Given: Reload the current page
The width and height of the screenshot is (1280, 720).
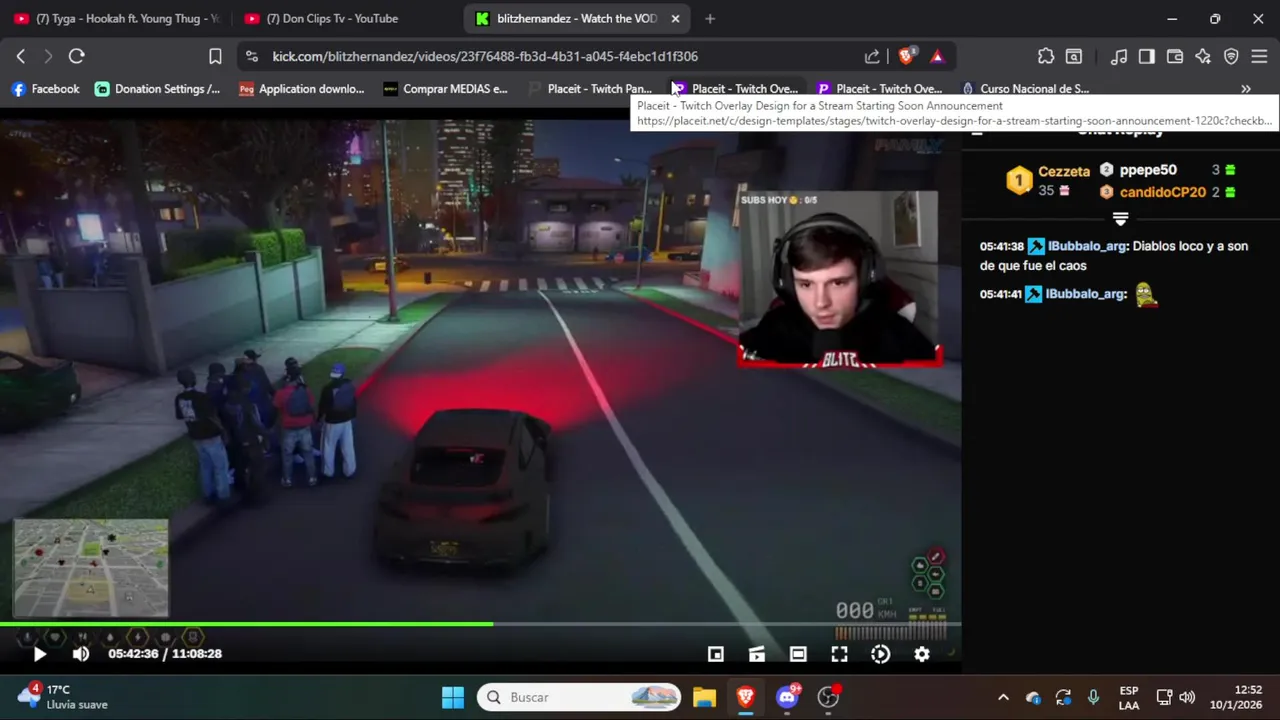Looking at the screenshot, I should click(x=76, y=56).
